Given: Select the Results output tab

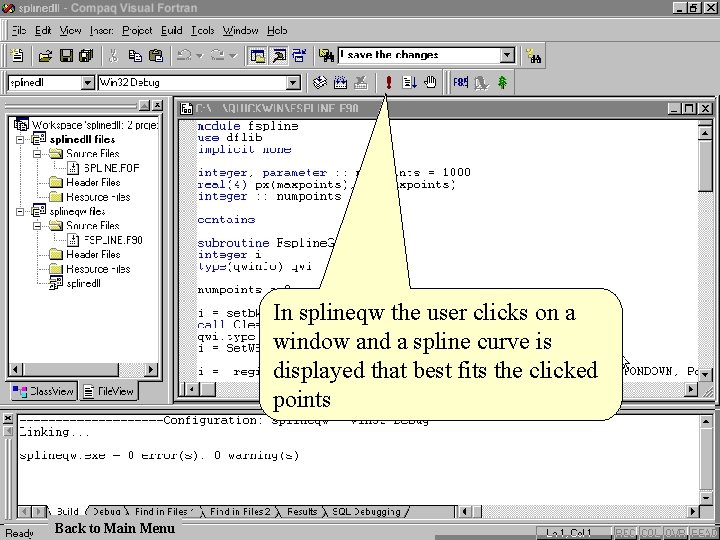Looking at the screenshot, I should [x=302, y=512].
